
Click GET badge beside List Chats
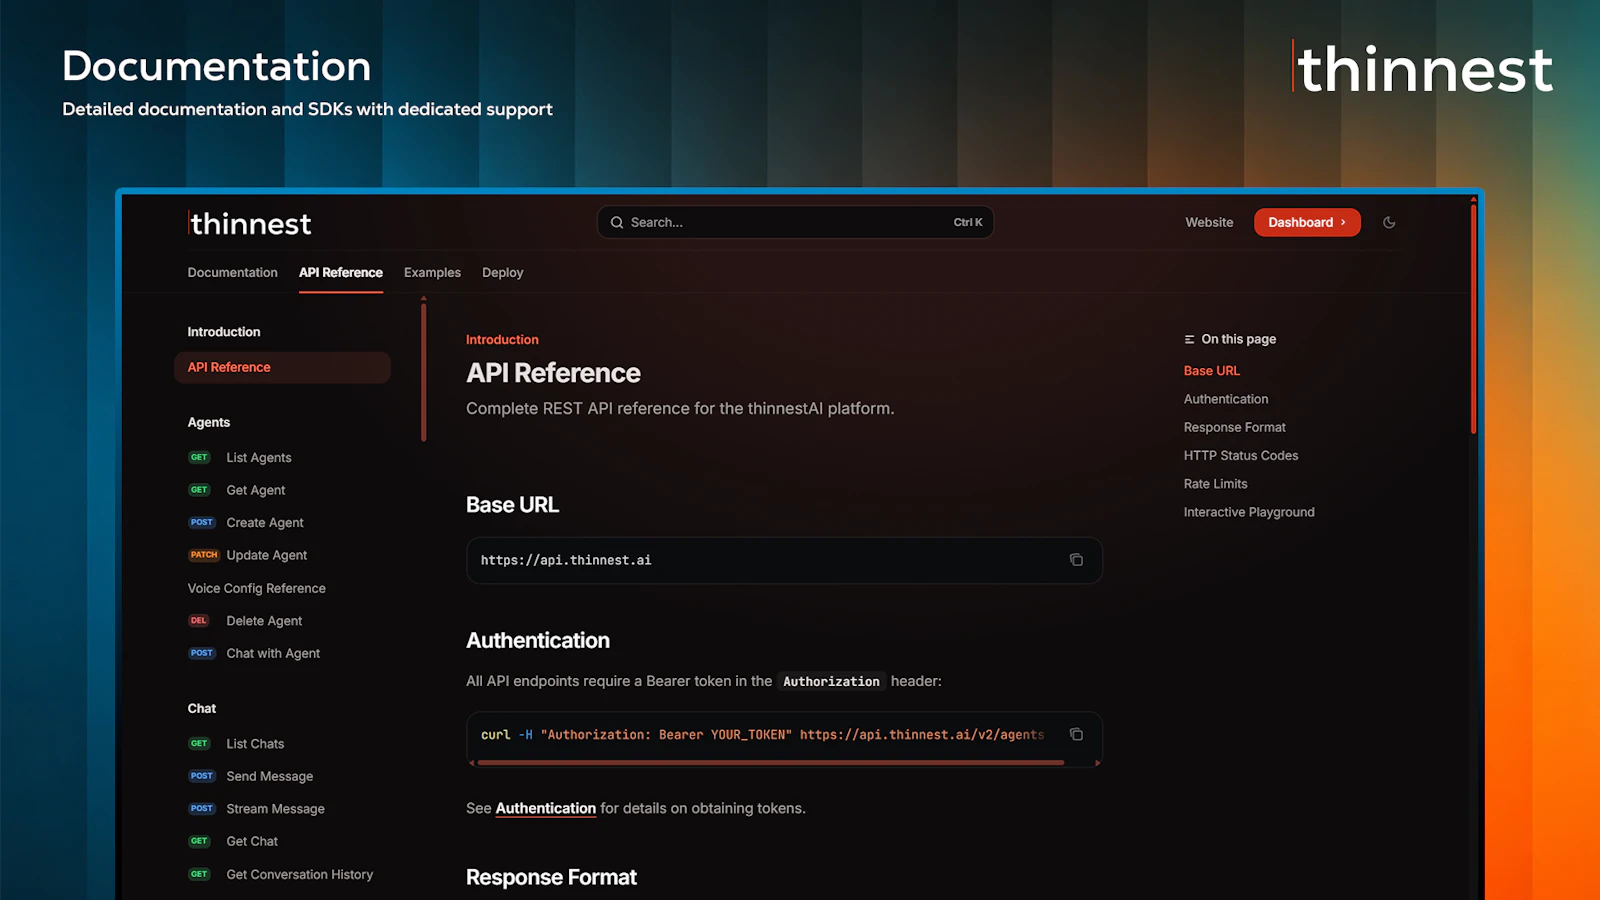[200, 743]
